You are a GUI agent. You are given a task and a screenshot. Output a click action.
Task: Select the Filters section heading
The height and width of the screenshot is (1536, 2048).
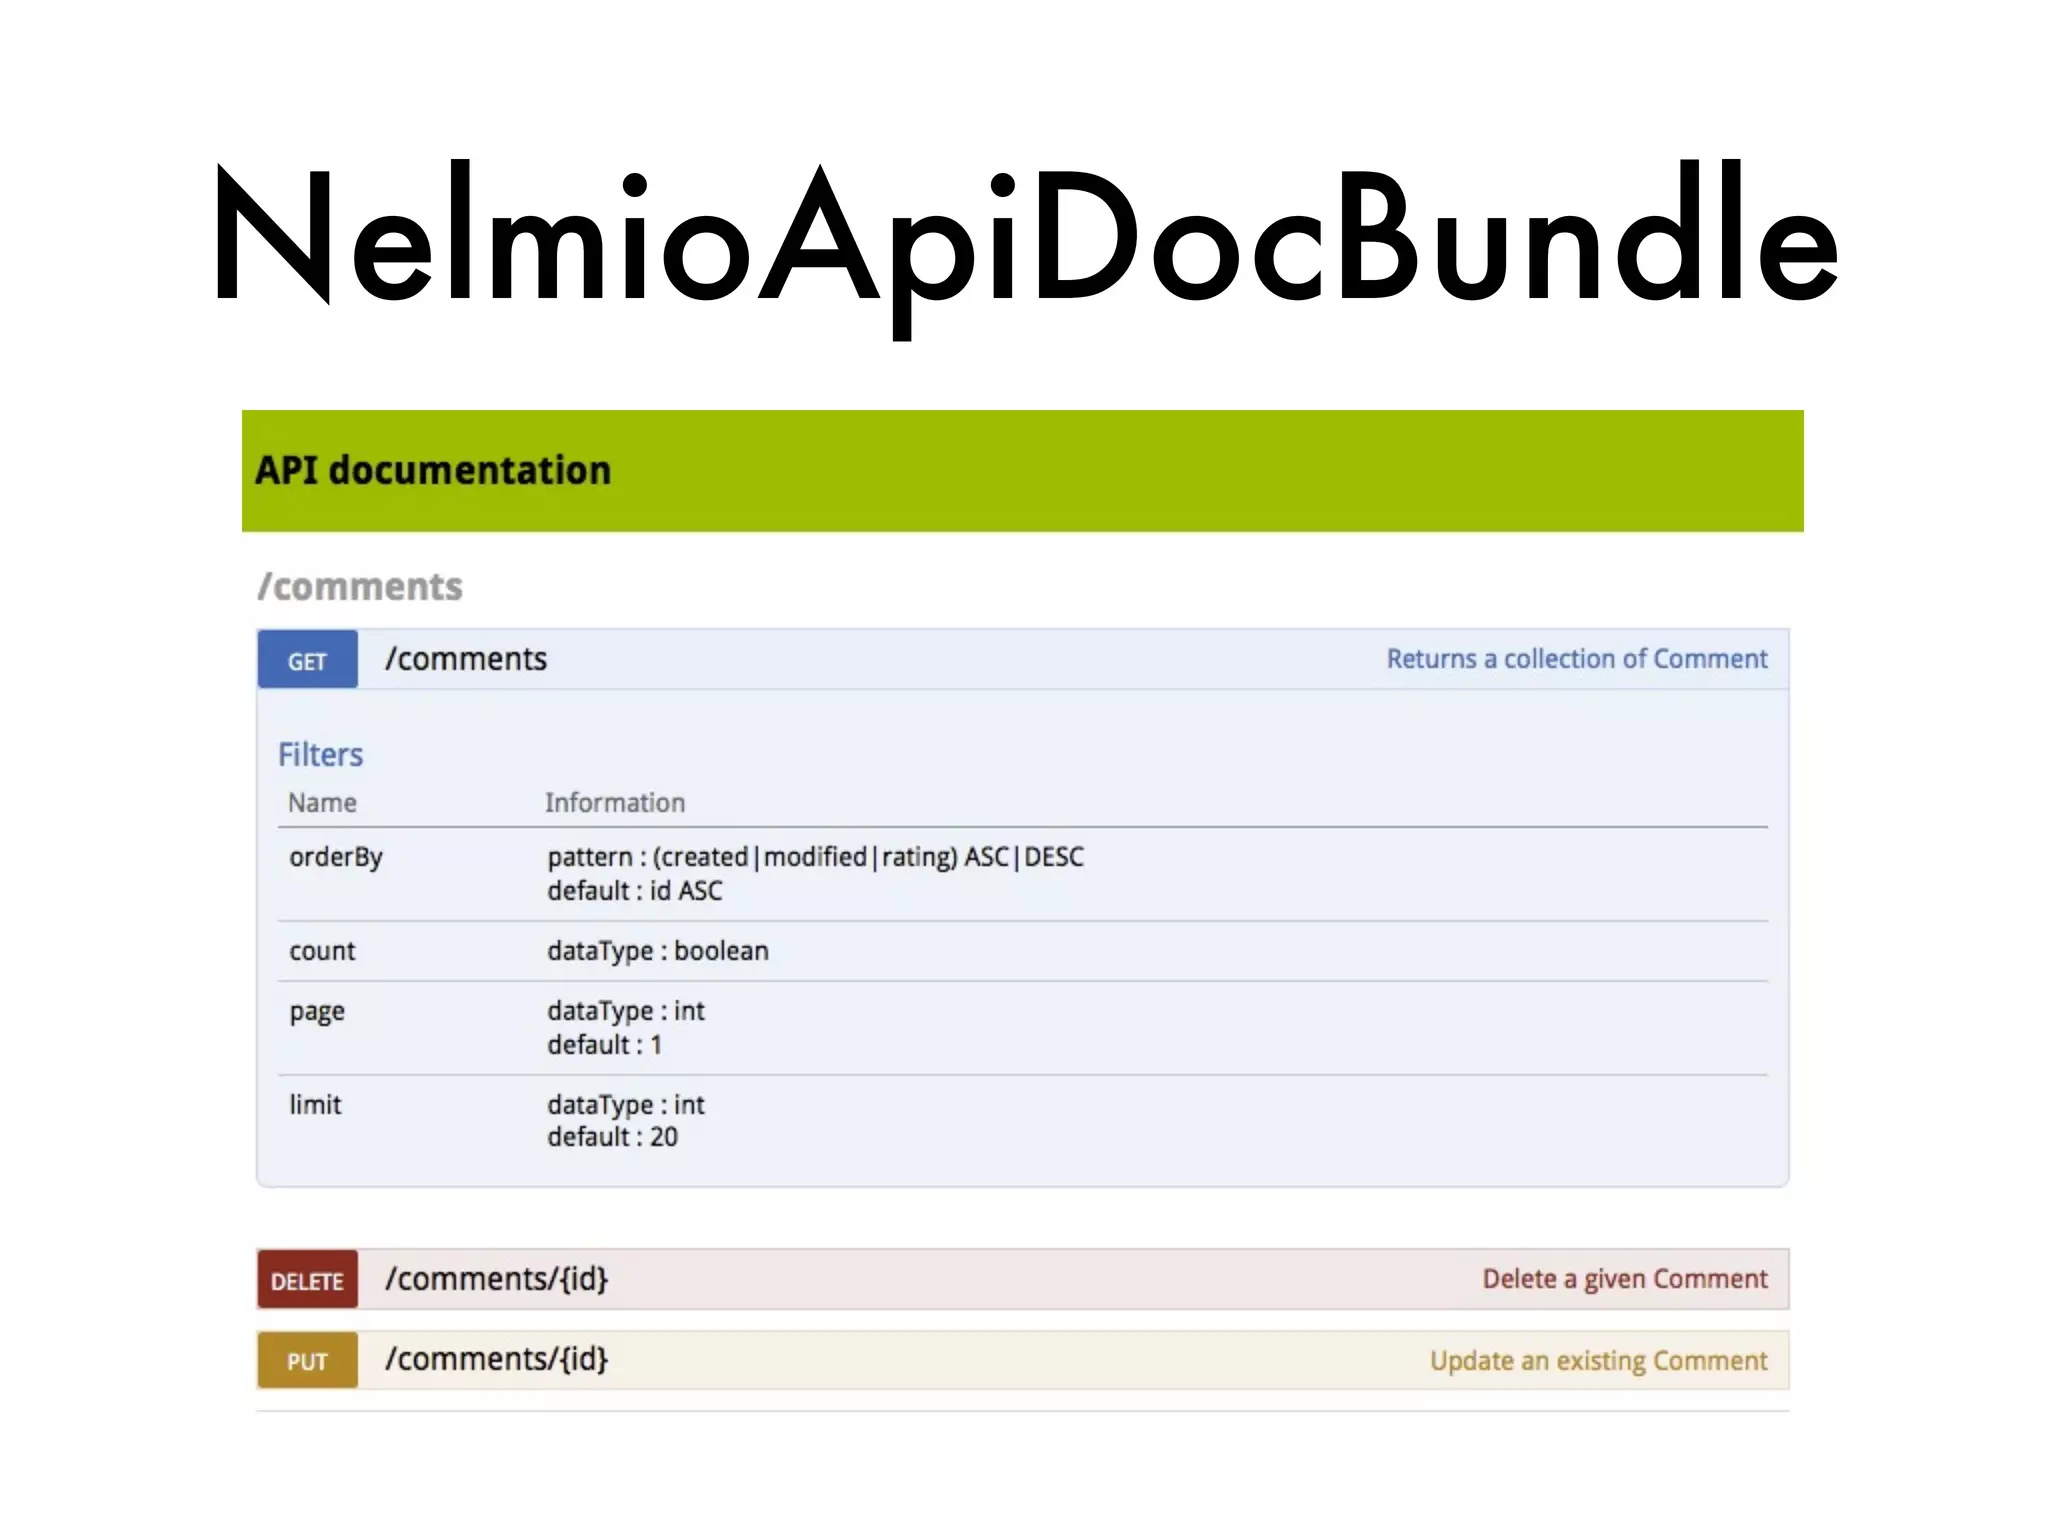pos(320,754)
